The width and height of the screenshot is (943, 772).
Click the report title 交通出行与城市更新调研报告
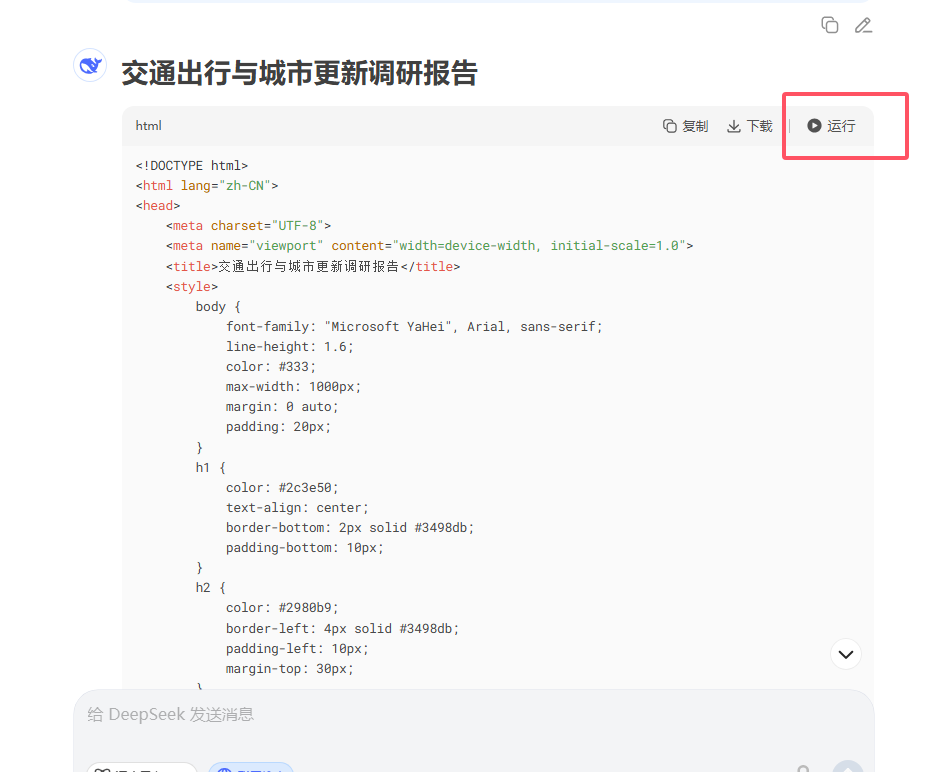click(298, 73)
